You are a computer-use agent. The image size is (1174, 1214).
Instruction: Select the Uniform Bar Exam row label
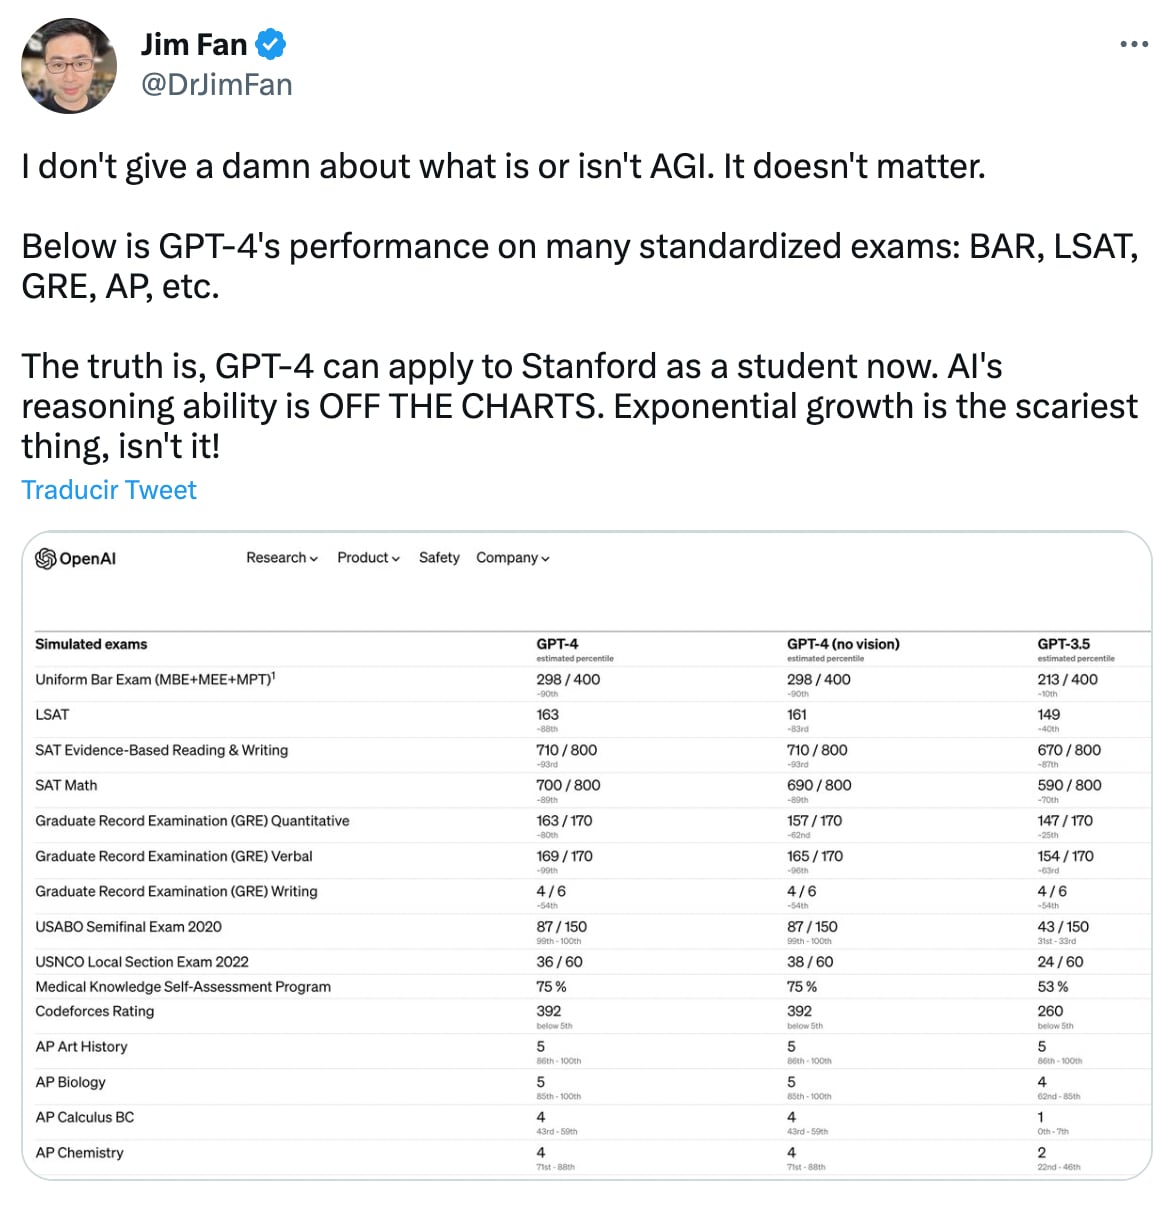click(x=155, y=679)
